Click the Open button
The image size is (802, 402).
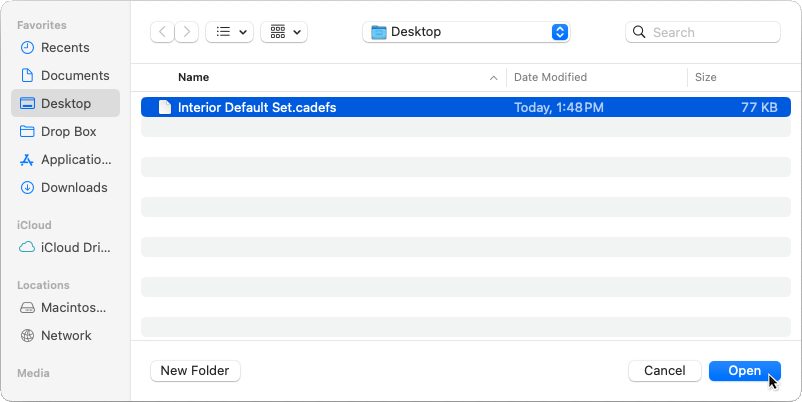(x=745, y=371)
